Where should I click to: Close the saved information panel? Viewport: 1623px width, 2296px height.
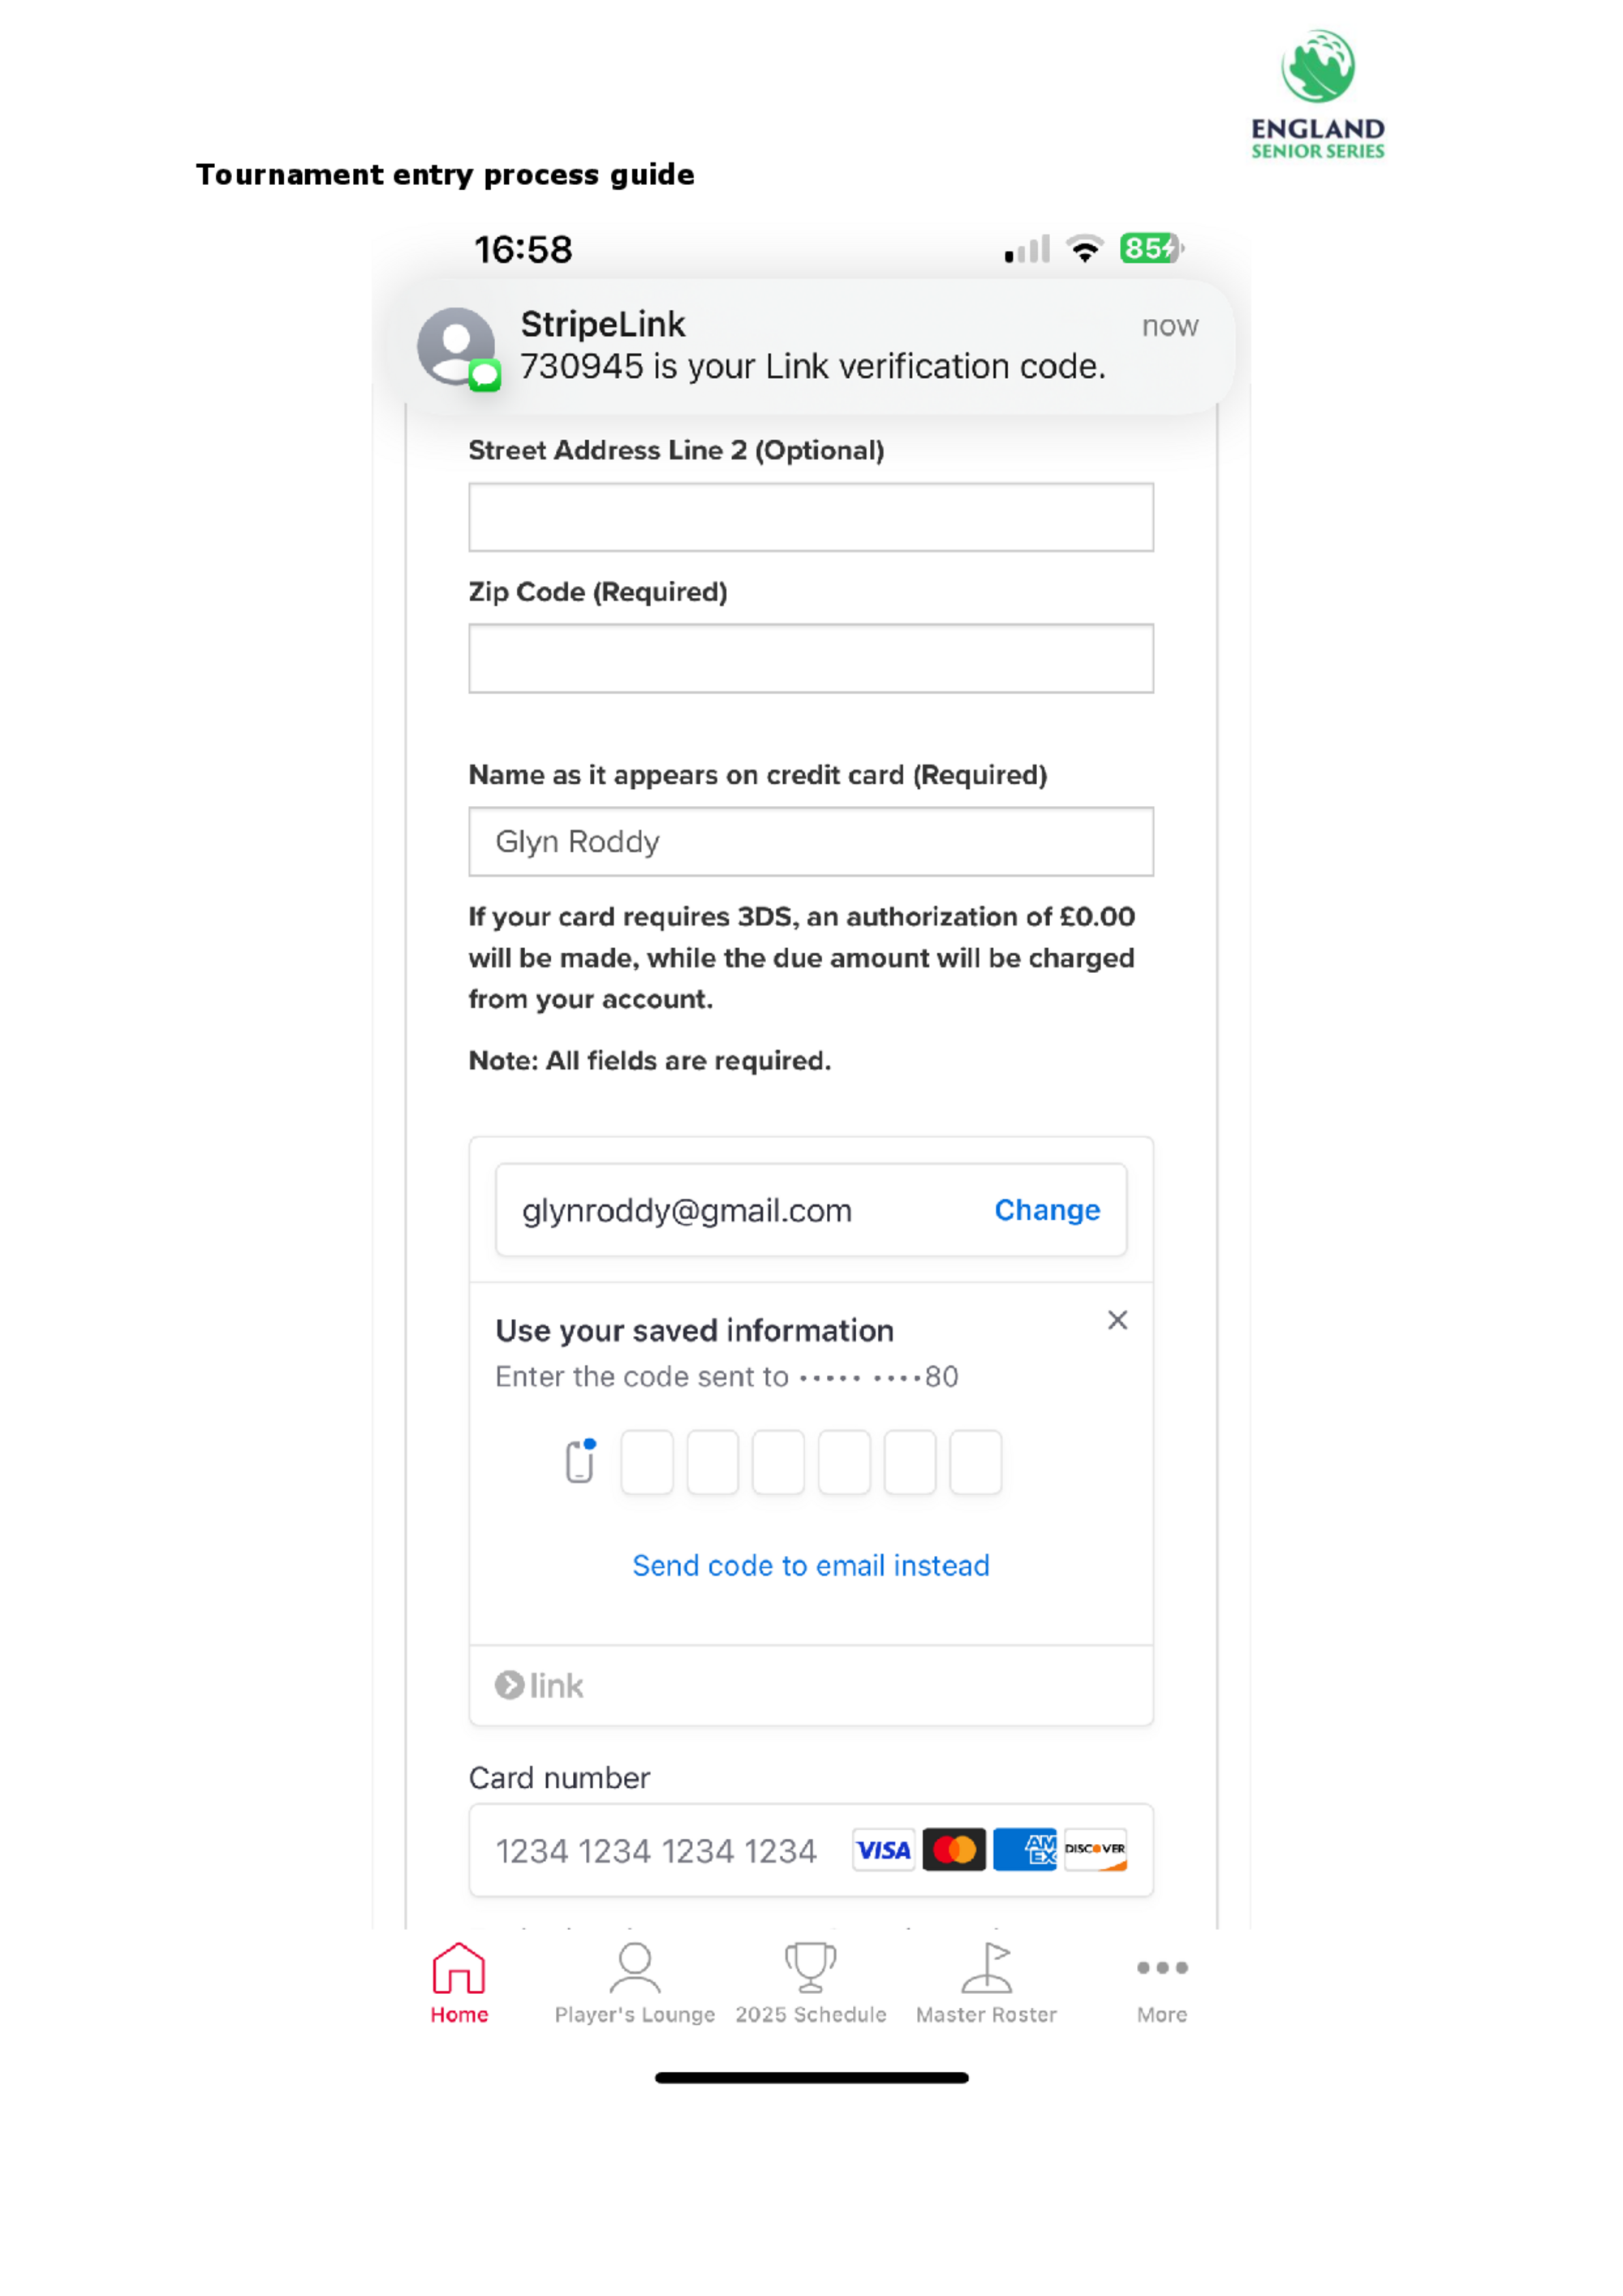click(1117, 1320)
